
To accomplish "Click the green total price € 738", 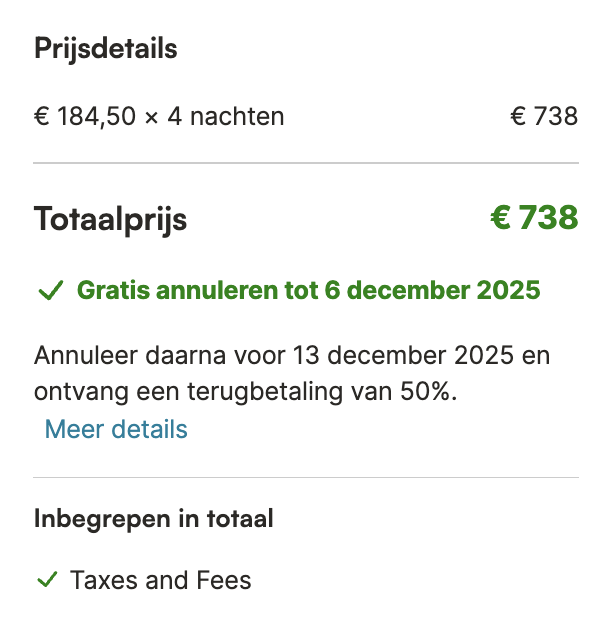I will tap(534, 218).
